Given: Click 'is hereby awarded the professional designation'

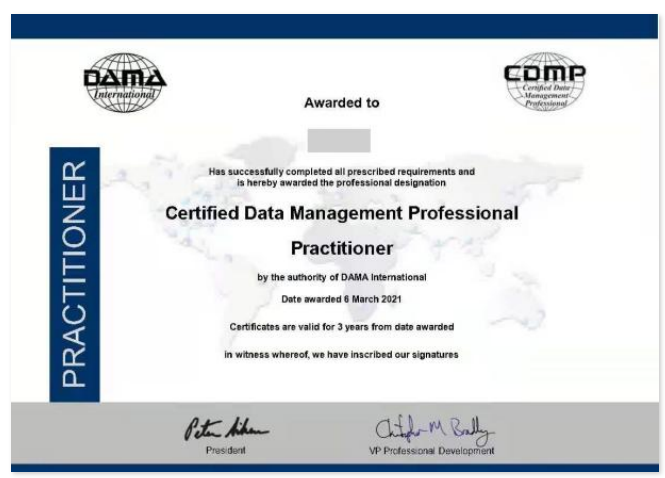Looking at the screenshot, I should 341,183.
